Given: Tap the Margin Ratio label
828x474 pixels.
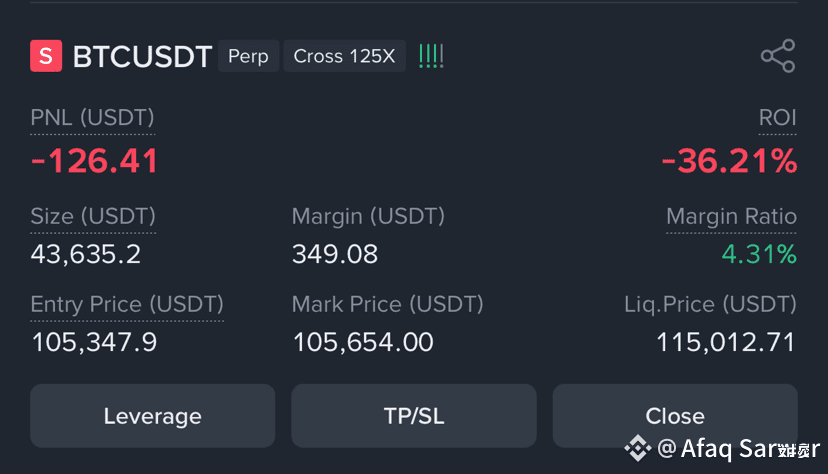Looking at the screenshot, I should (x=731, y=216).
